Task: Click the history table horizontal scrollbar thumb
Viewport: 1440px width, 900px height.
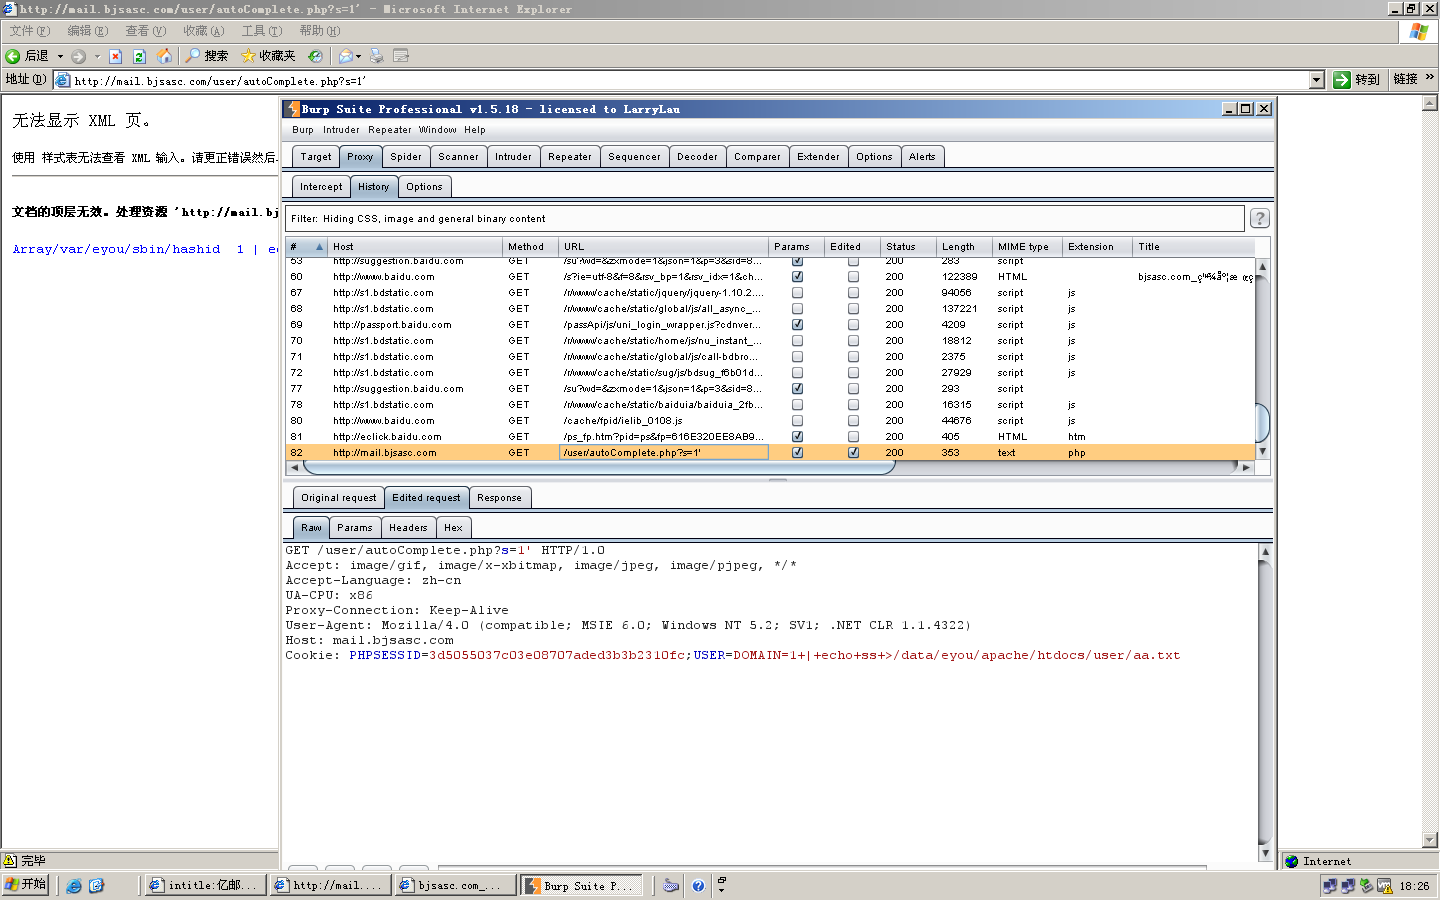Action: click(598, 467)
